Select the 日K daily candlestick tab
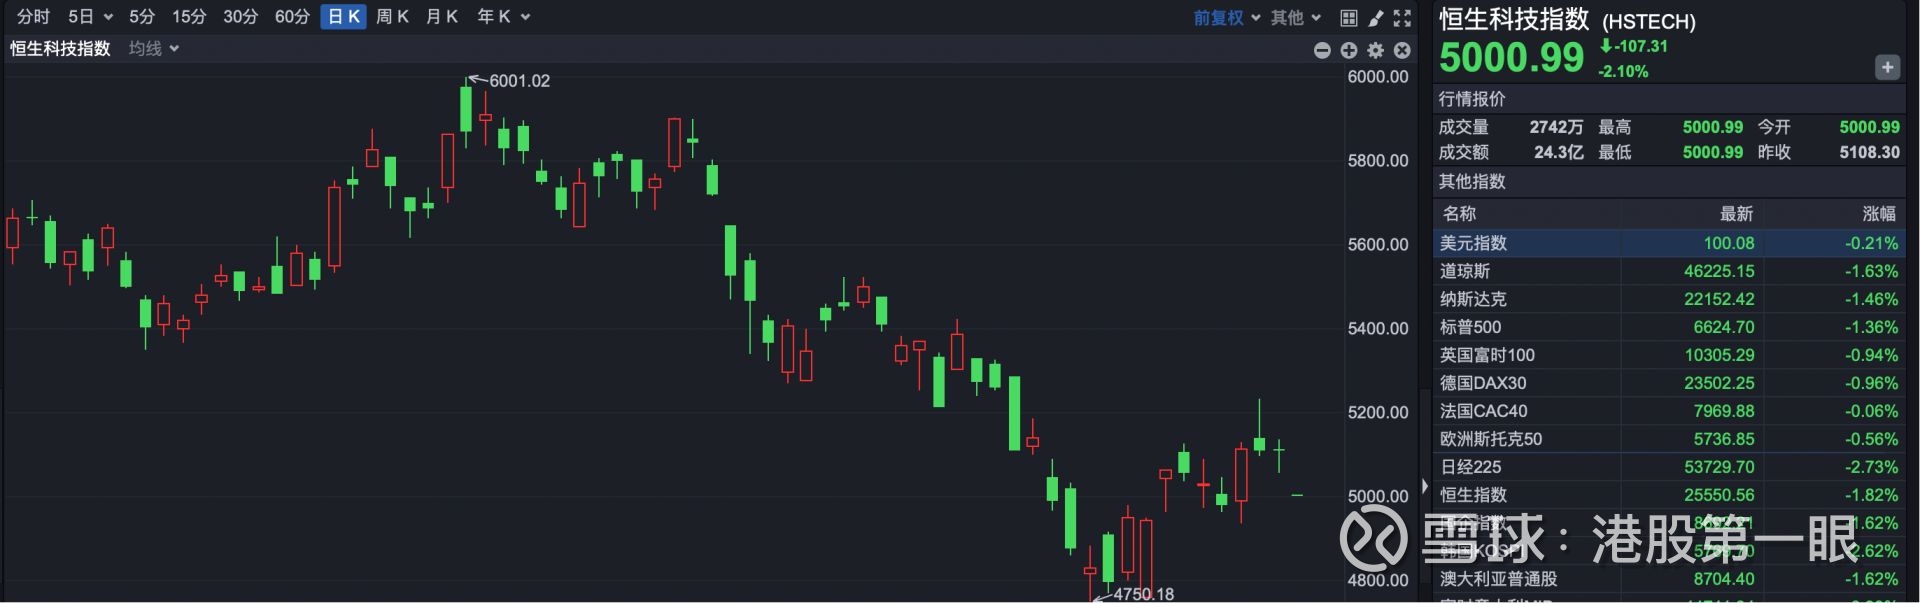The height and width of the screenshot is (603, 1920). pos(343,17)
